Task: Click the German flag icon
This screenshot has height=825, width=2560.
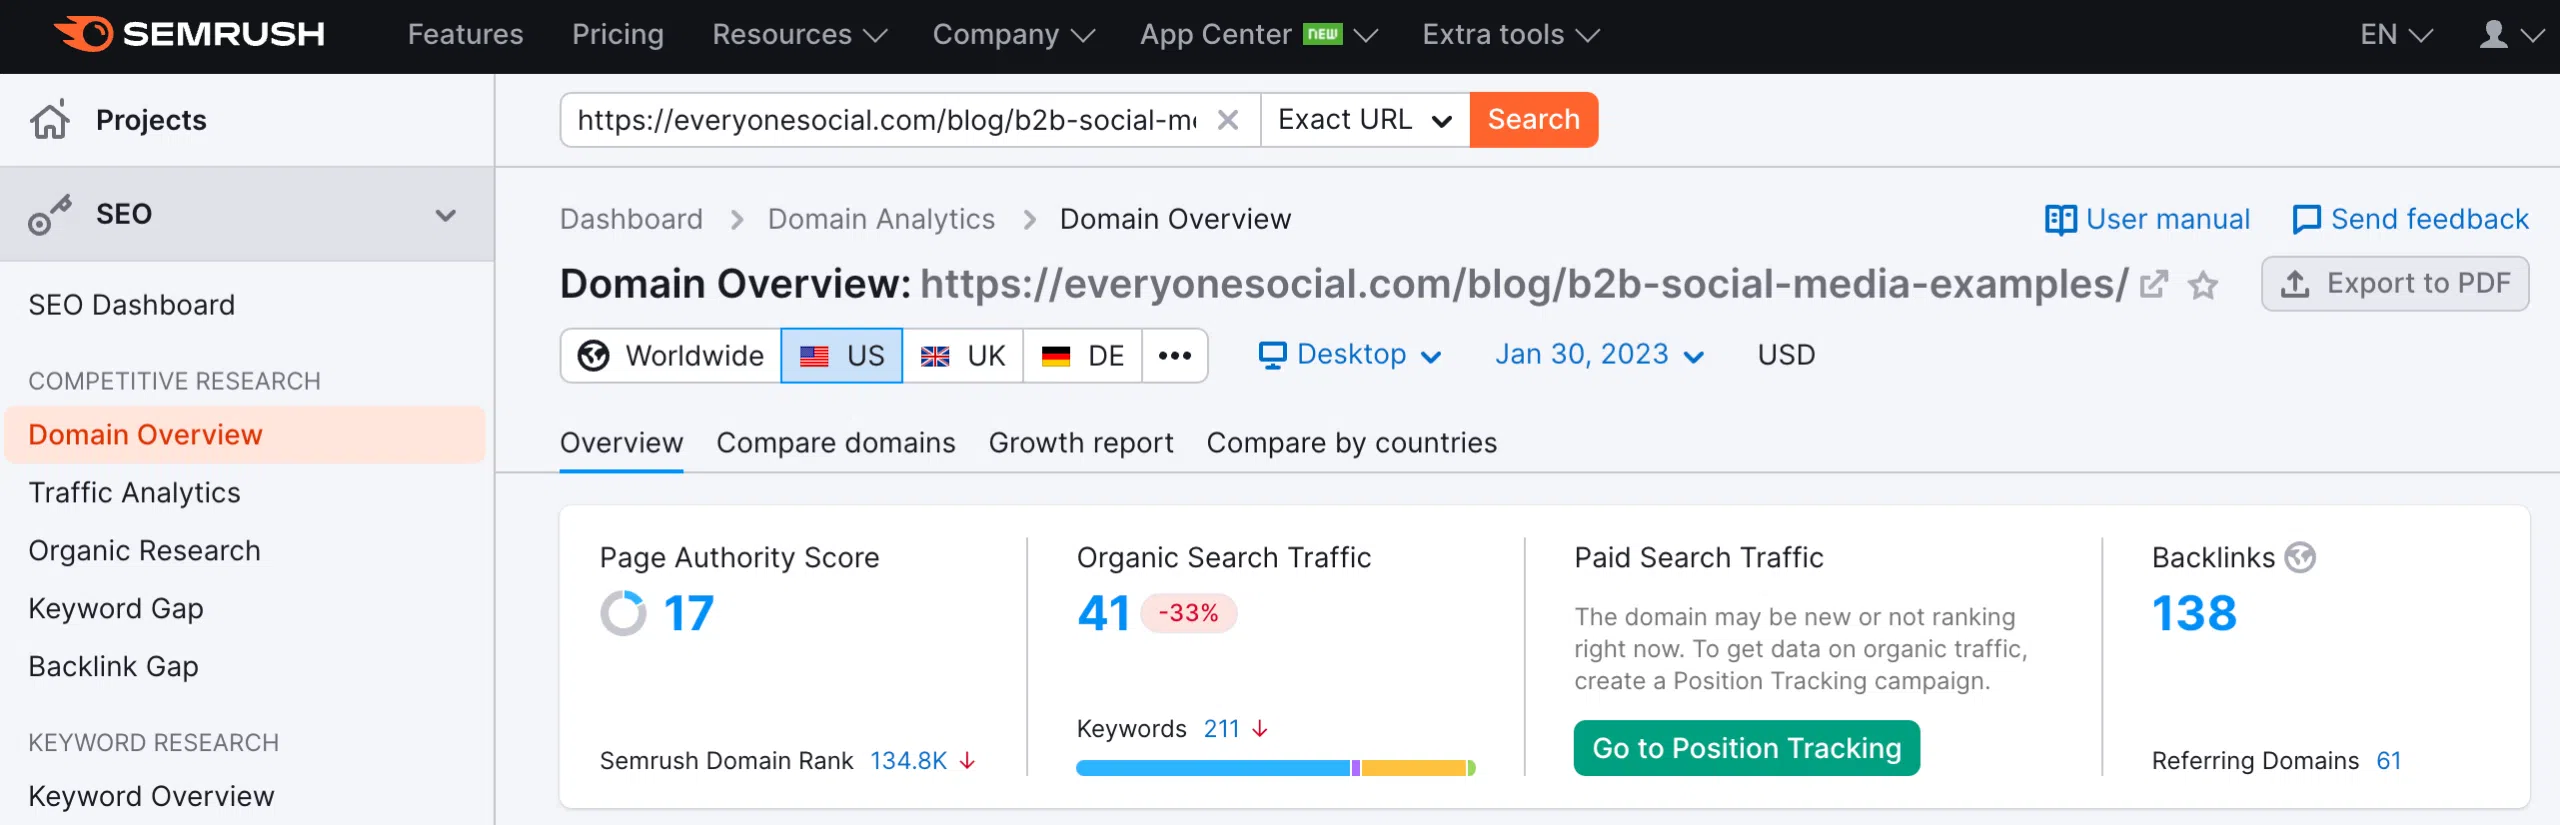Action: click(x=1056, y=356)
